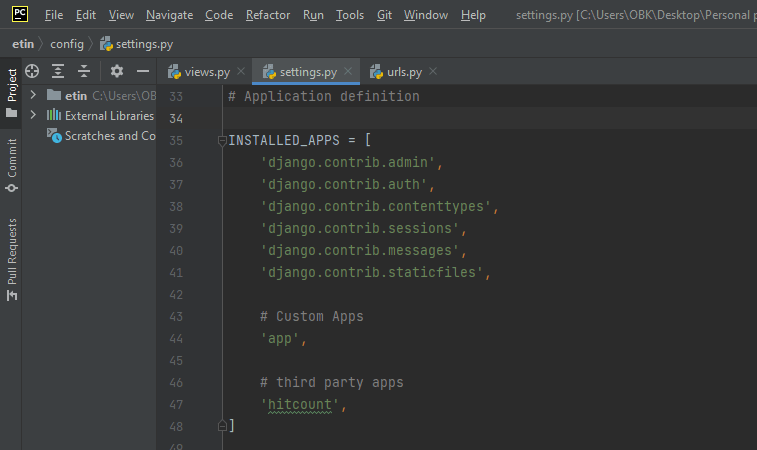Click the '# Custom Apps' comment
757x450 pixels.
(x=312, y=316)
